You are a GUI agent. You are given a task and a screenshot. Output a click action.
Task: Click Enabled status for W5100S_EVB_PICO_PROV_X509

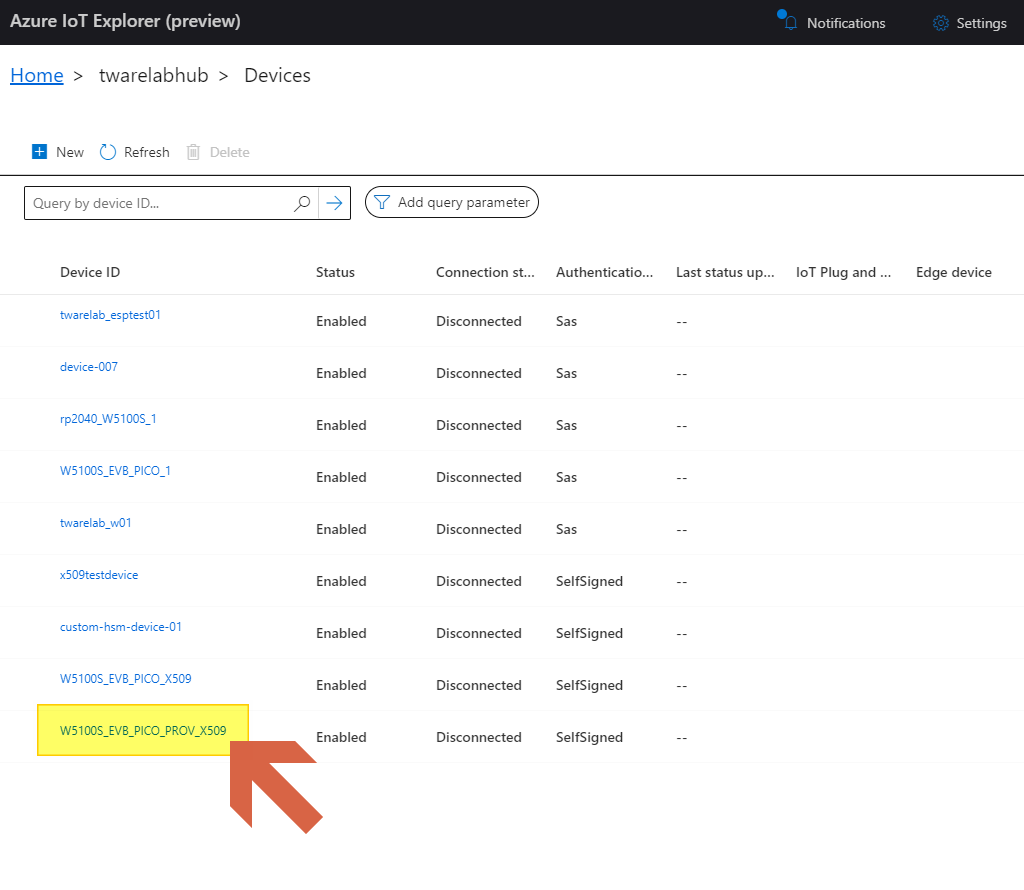coord(342,737)
